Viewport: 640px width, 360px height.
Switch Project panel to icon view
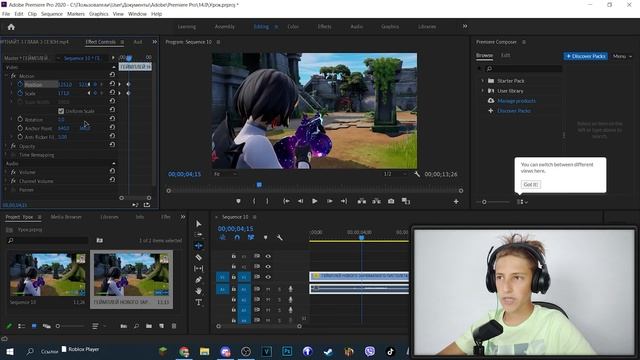[x=34, y=326]
